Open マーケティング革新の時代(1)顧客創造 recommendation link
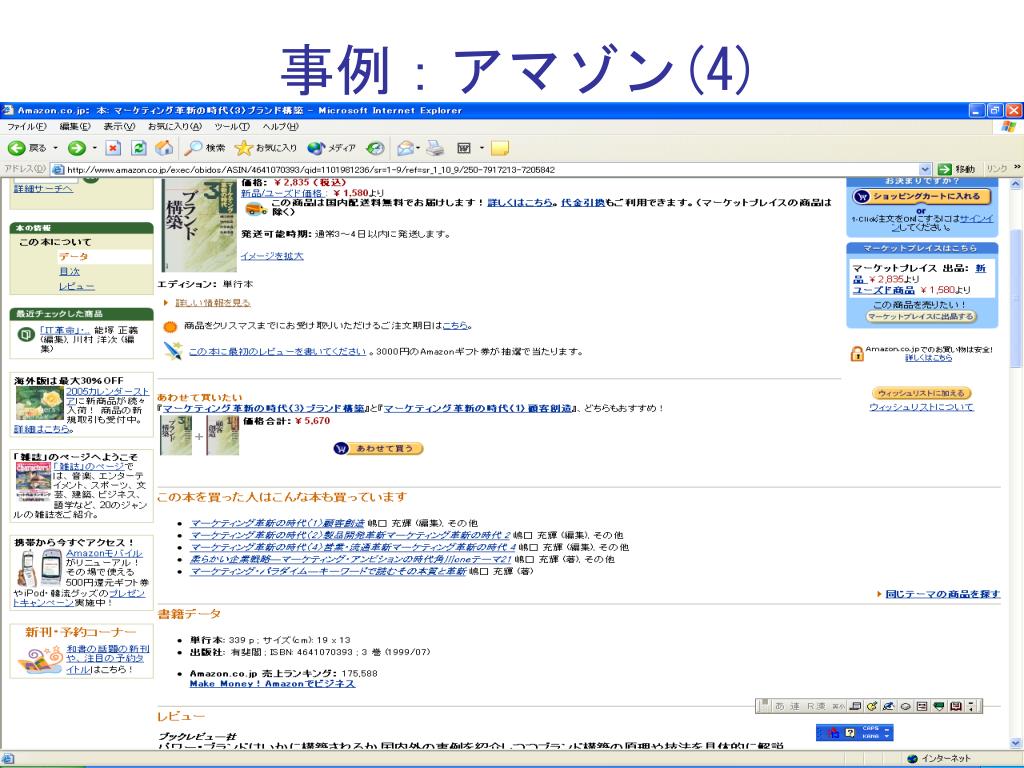This screenshot has width=1024, height=768. tap(277, 523)
